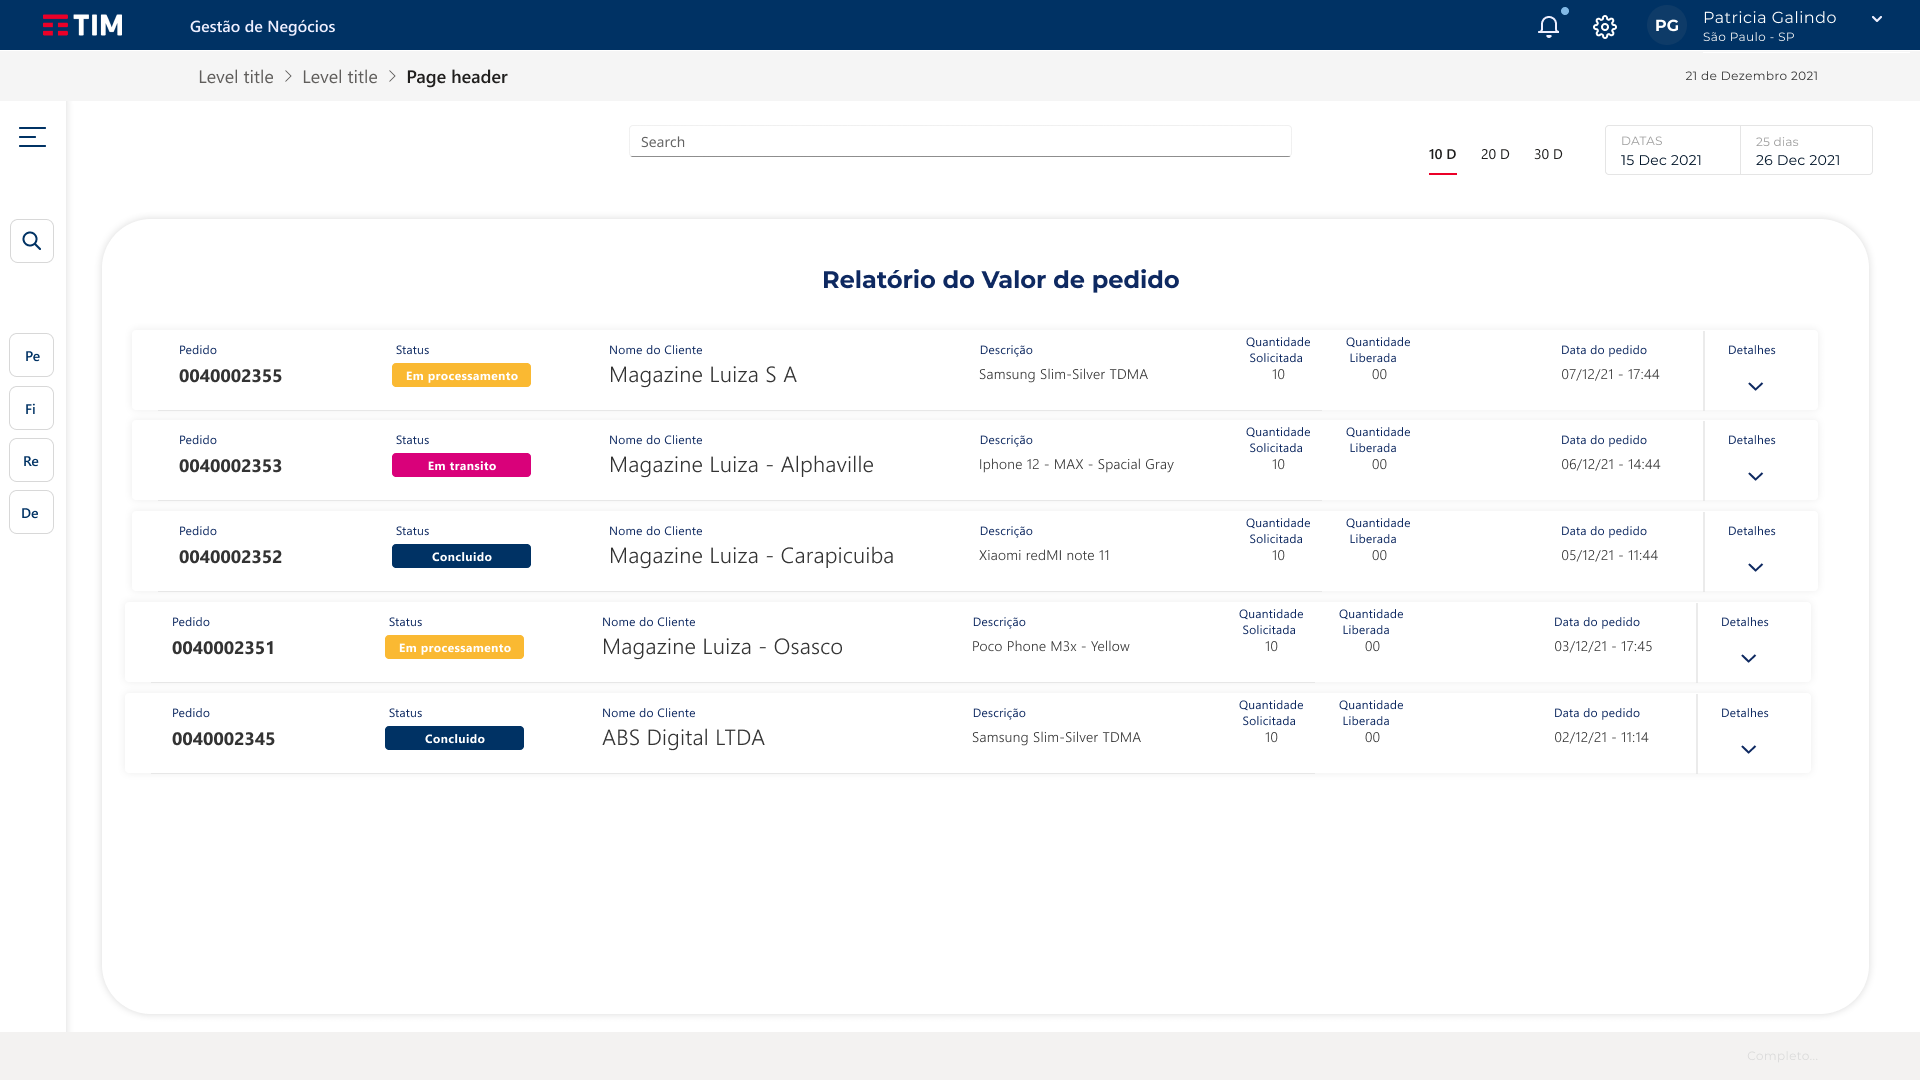The width and height of the screenshot is (1920, 1080).
Task: Click client Magazine Luiza - Carapicuiba
Action: coord(751,556)
